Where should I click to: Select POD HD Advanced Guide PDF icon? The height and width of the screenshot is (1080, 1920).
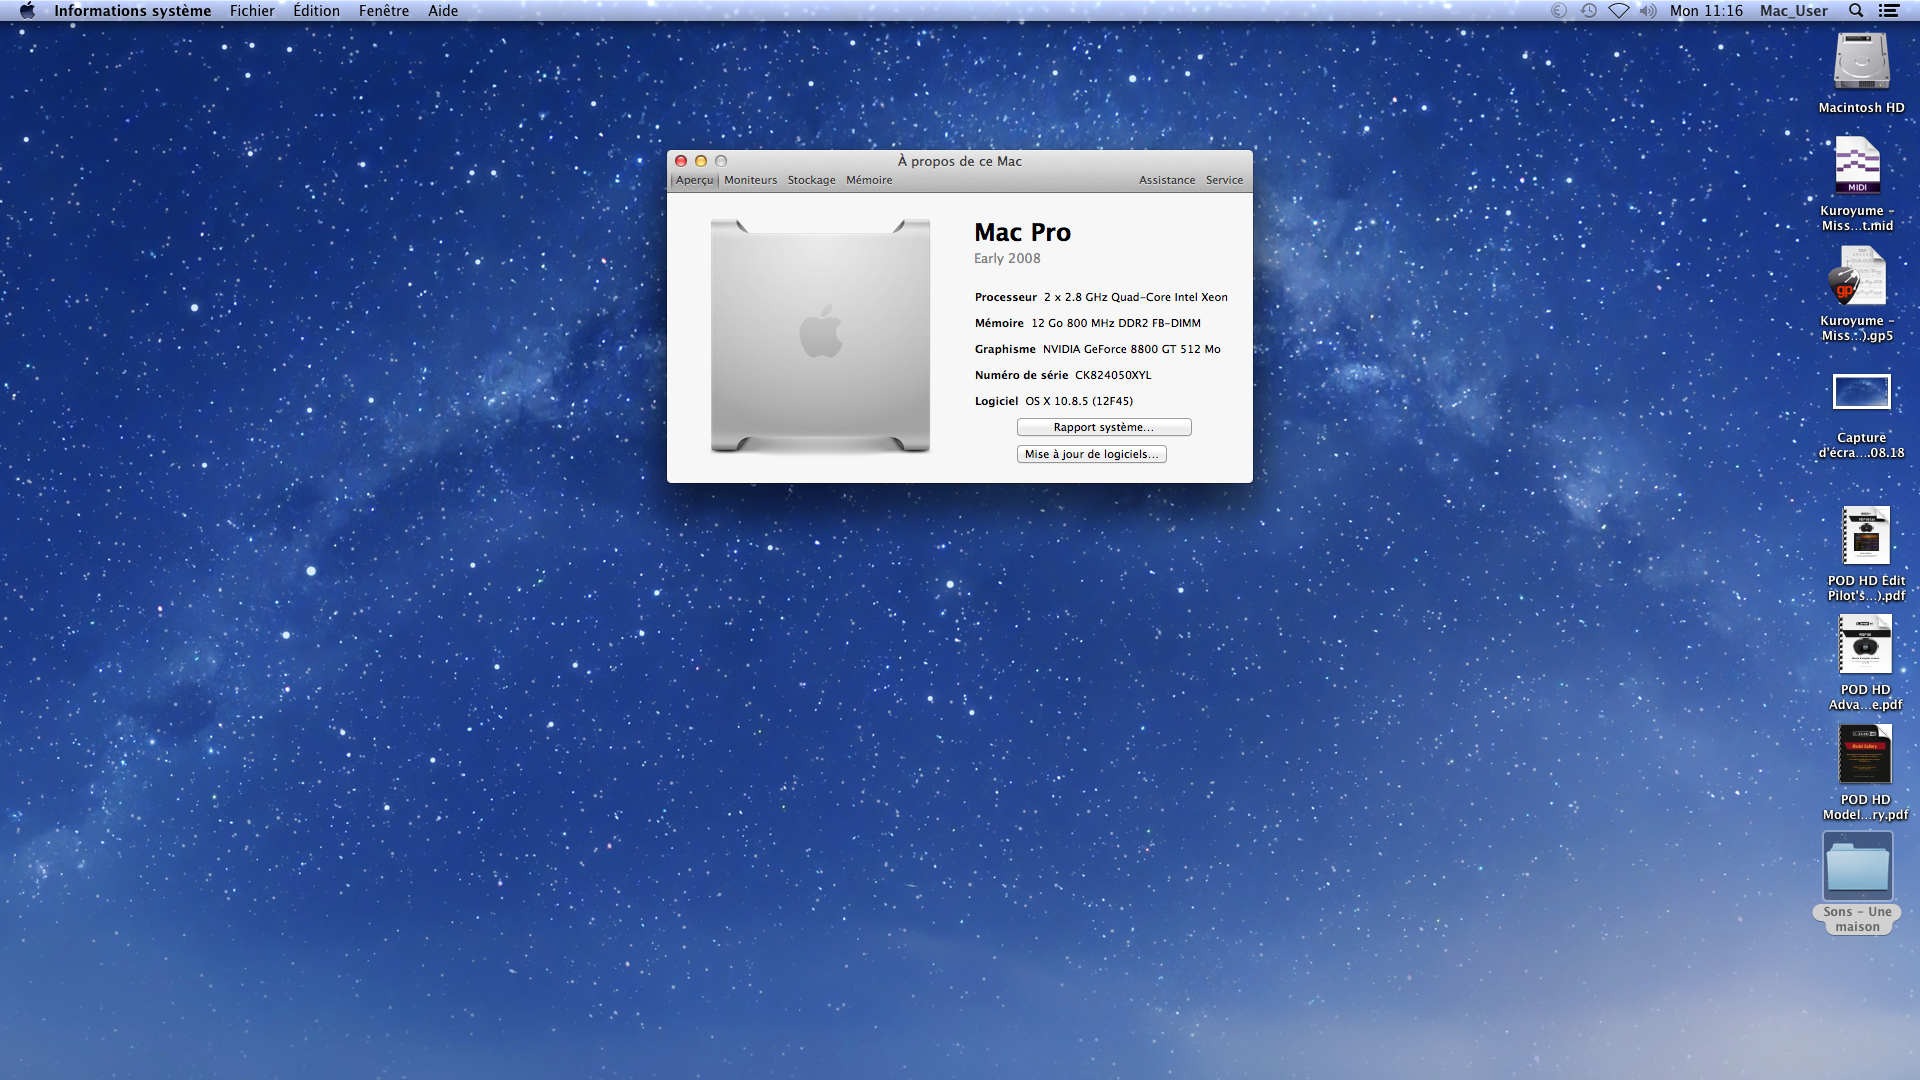(x=1865, y=645)
